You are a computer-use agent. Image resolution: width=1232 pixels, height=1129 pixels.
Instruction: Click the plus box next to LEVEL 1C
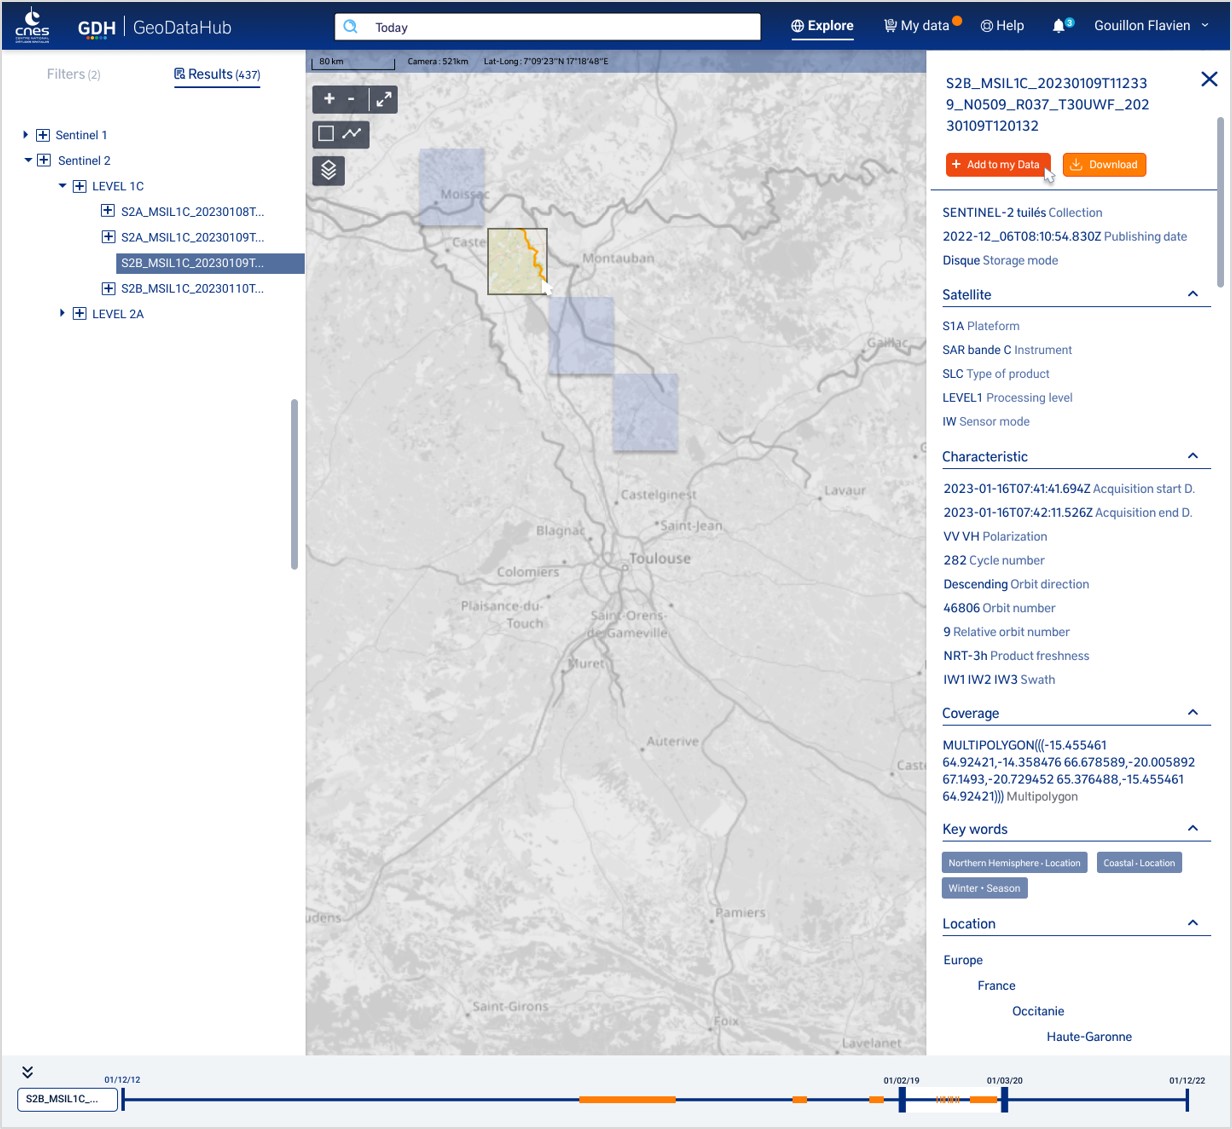click(x=80, y=186)
